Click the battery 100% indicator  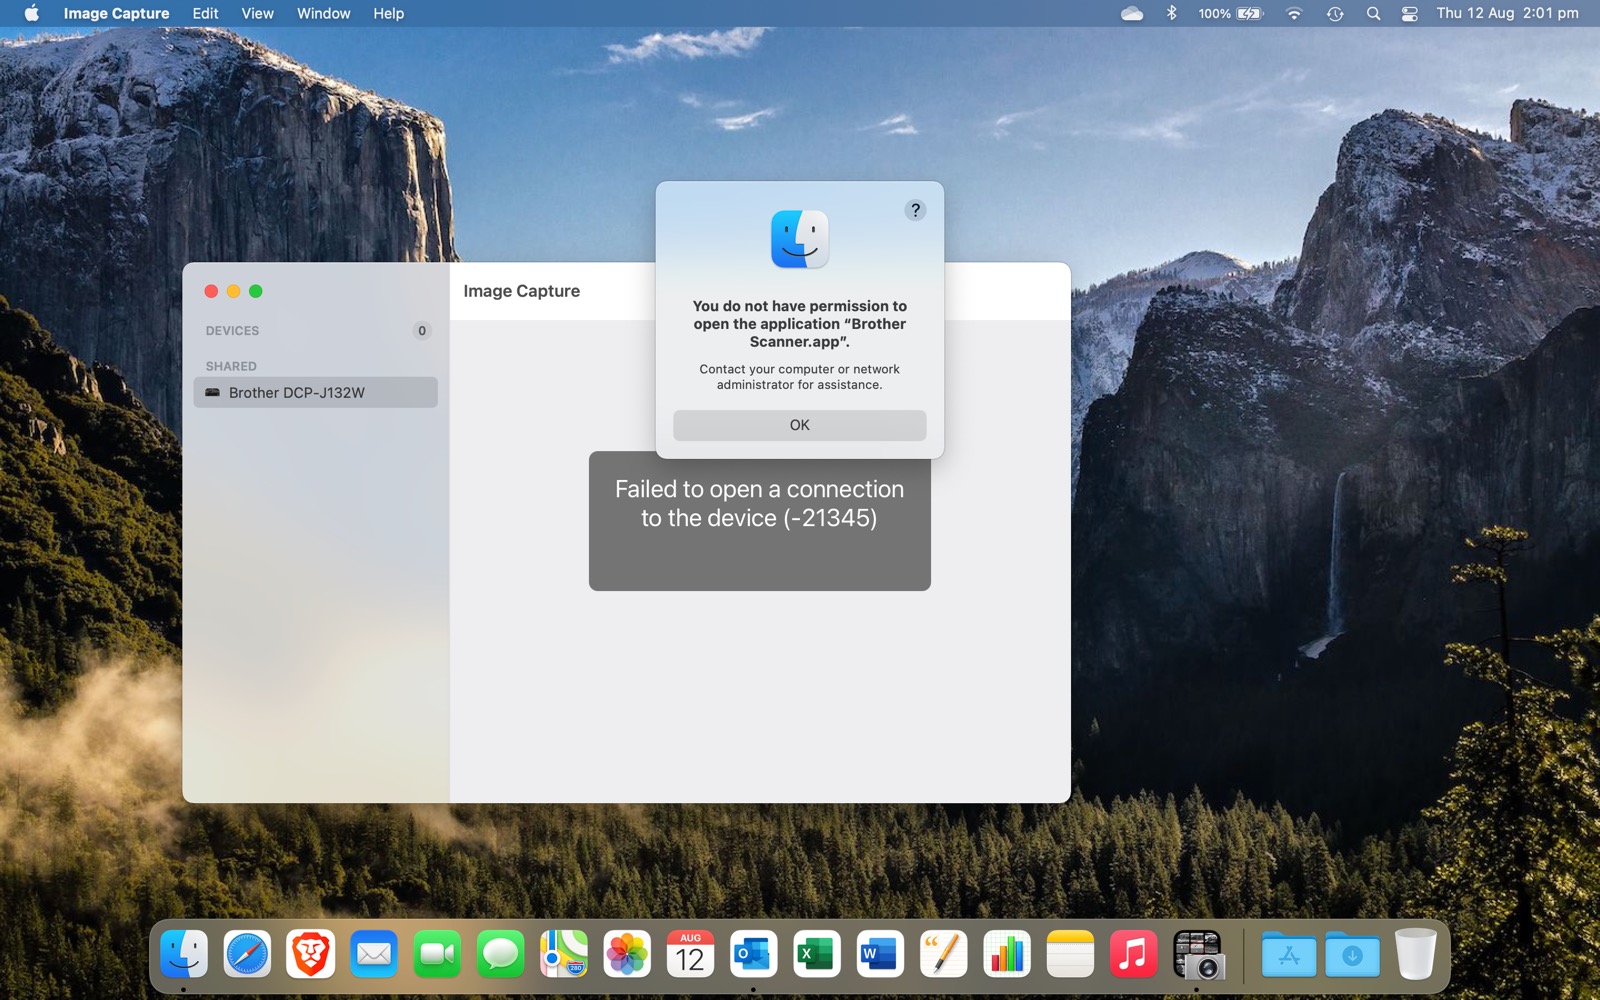point(1231,13)
